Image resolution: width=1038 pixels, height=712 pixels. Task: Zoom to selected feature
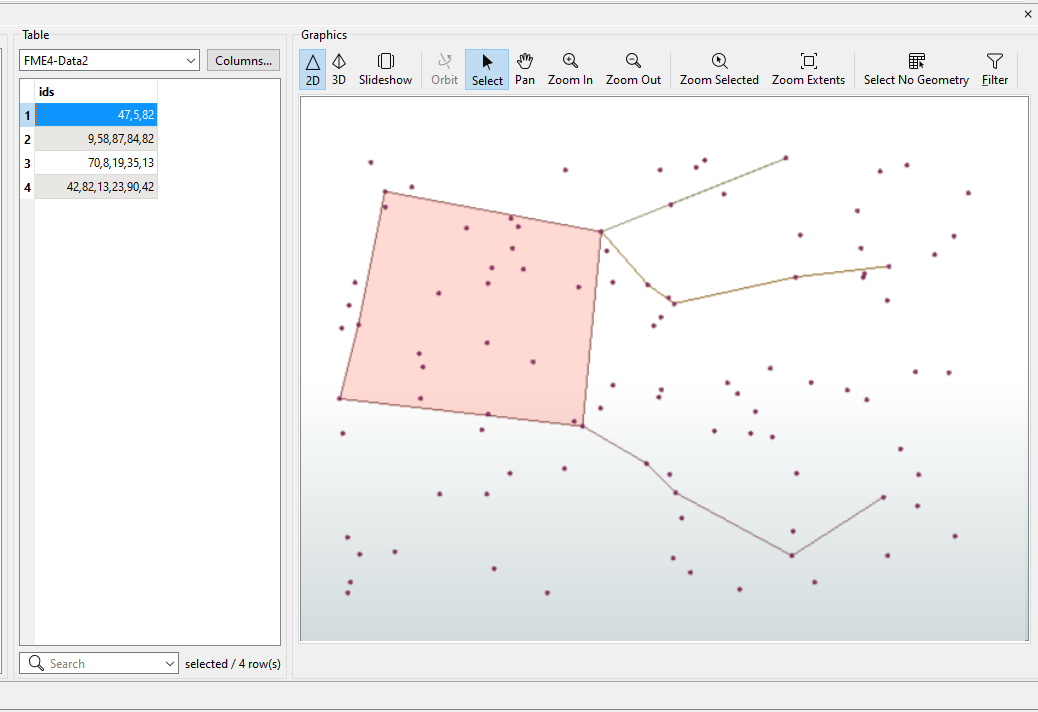click(x=719, y=69)
